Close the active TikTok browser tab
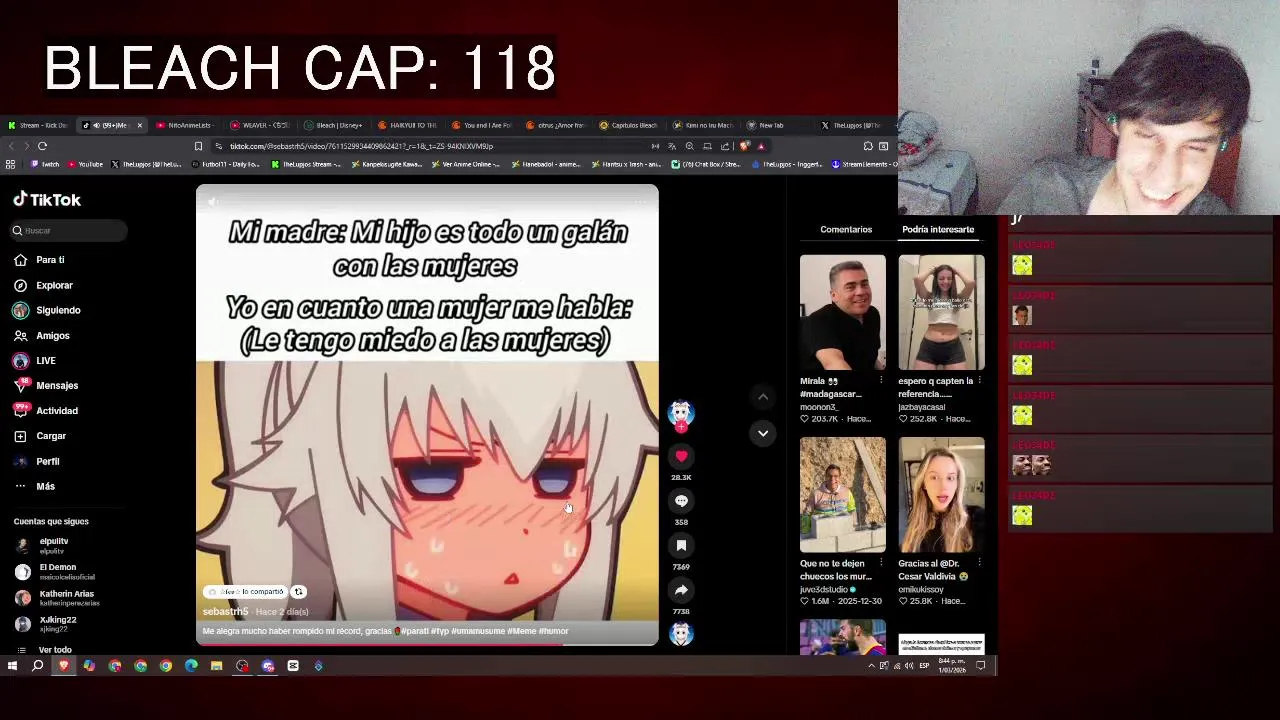The image size is (1280, 720). (139, 125)
